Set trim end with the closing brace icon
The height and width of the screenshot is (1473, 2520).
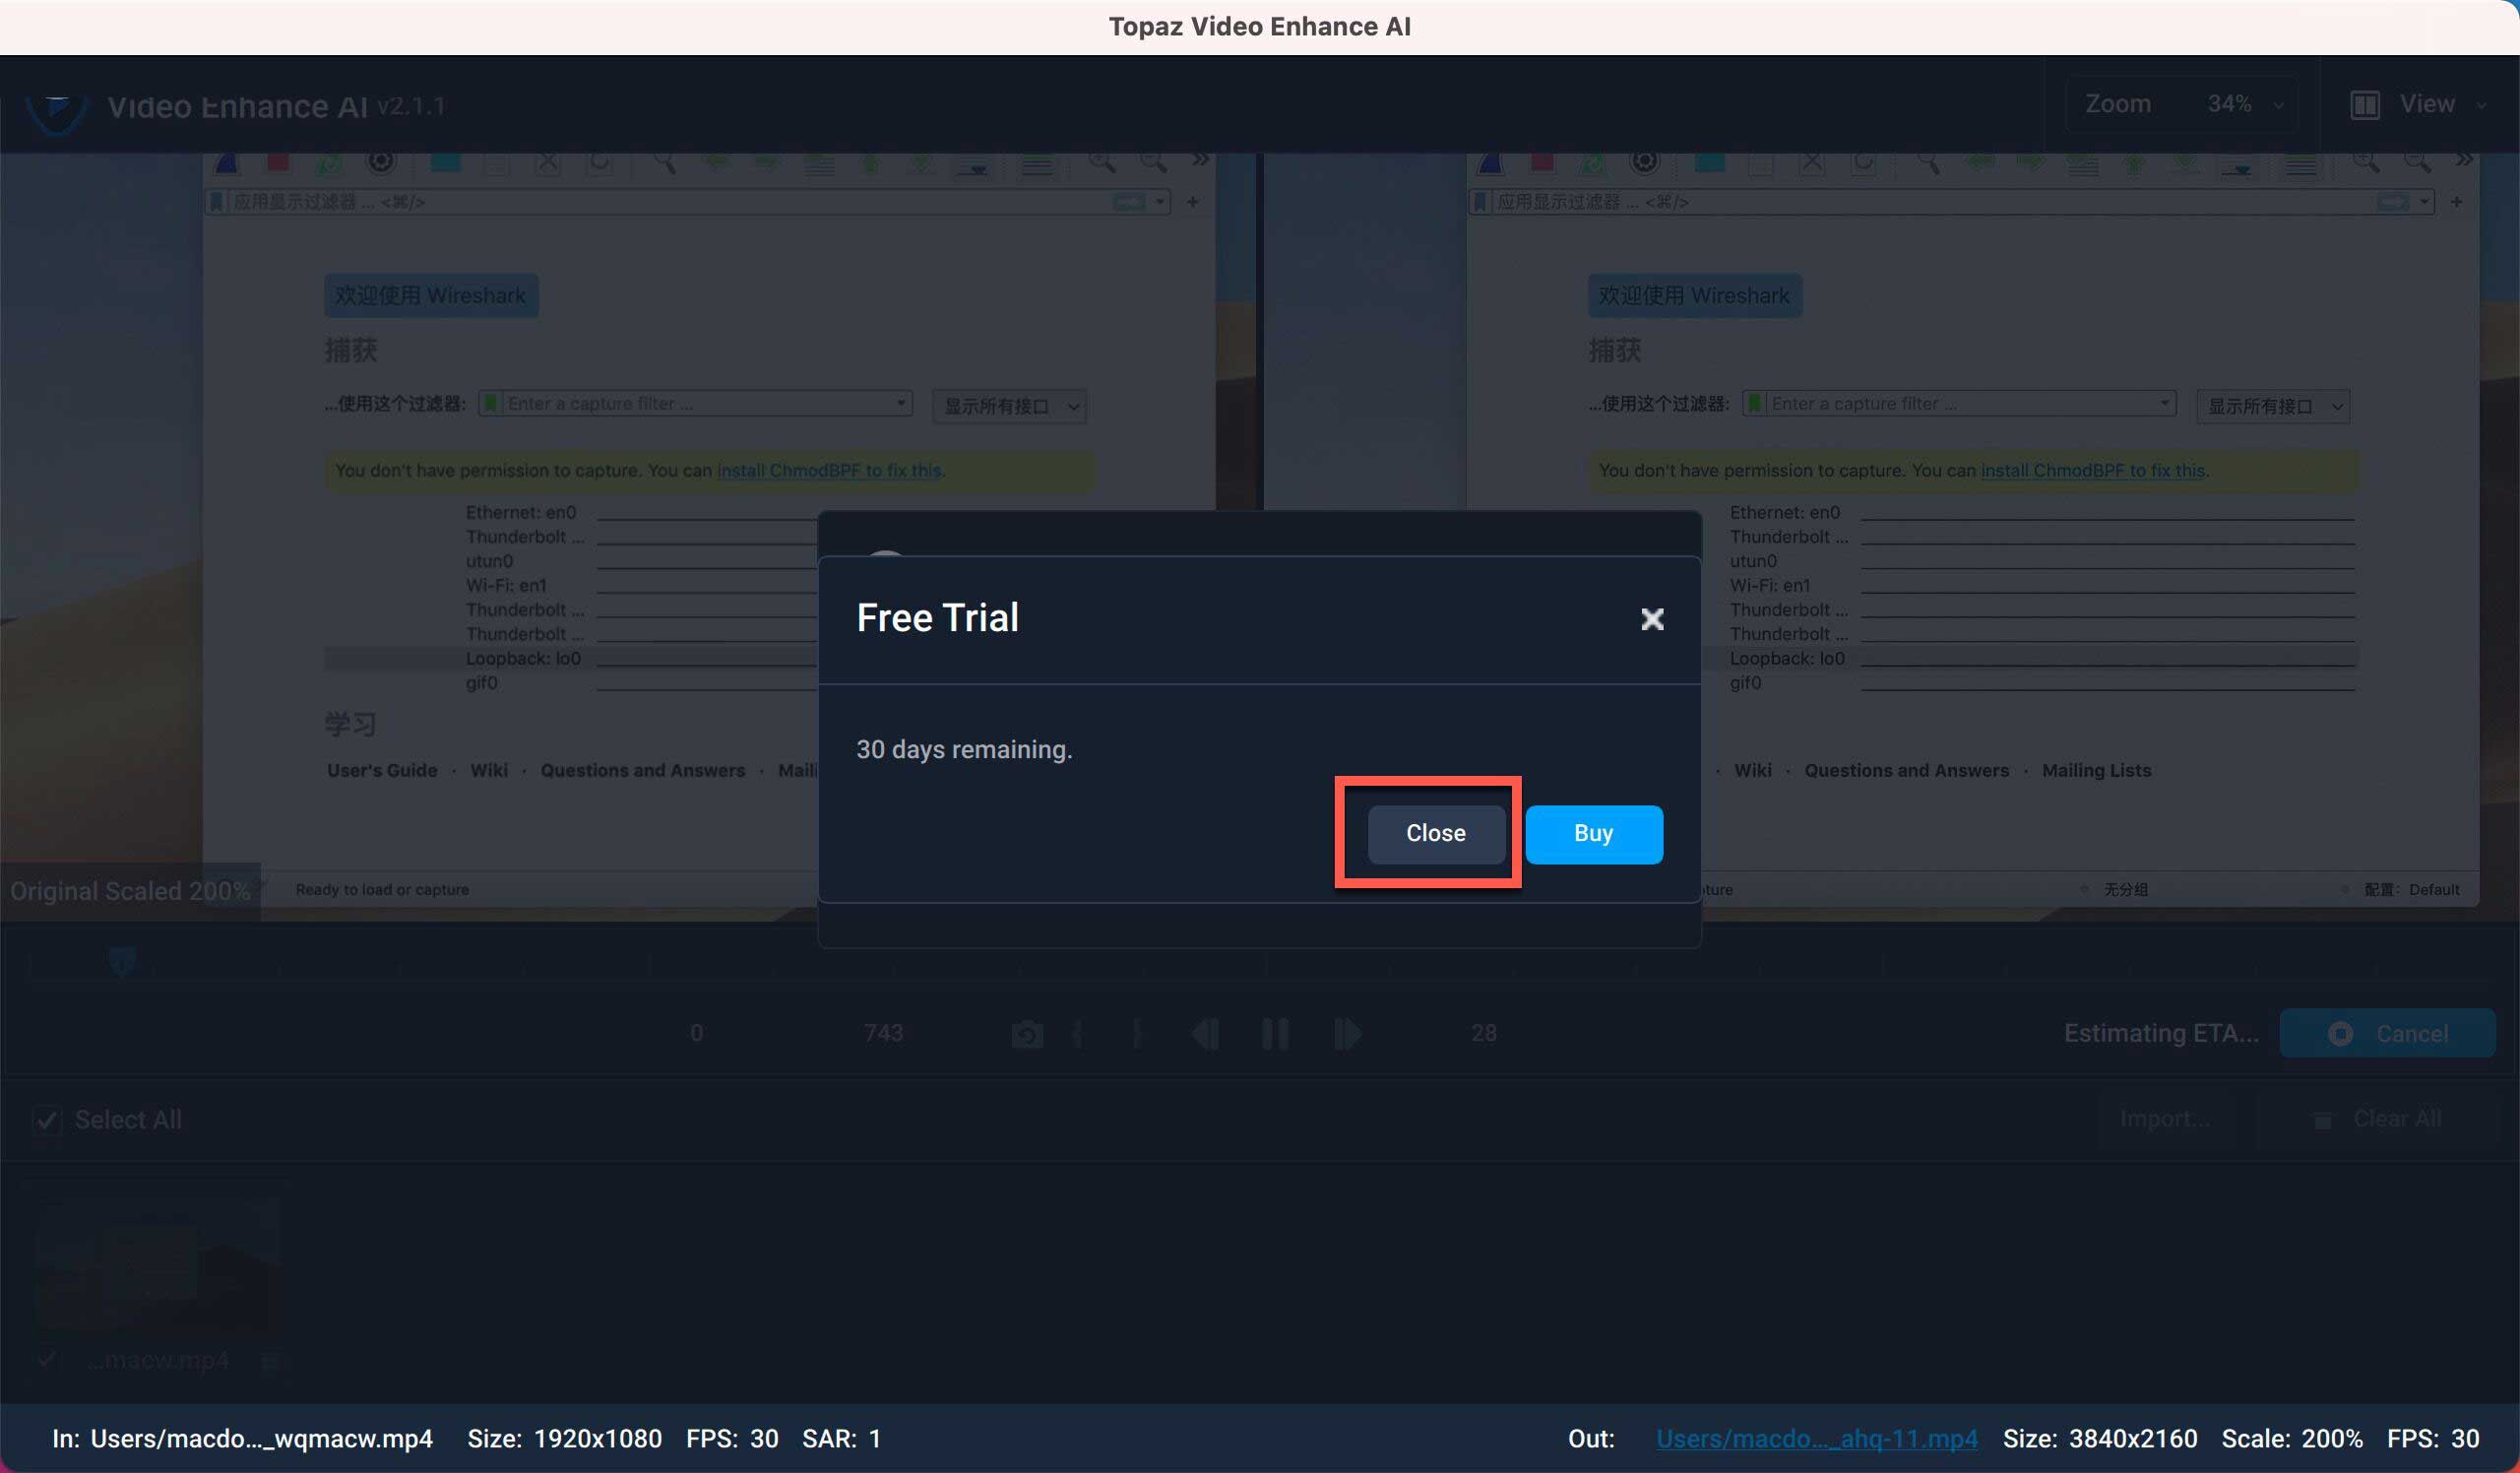click(1136, 1034)
